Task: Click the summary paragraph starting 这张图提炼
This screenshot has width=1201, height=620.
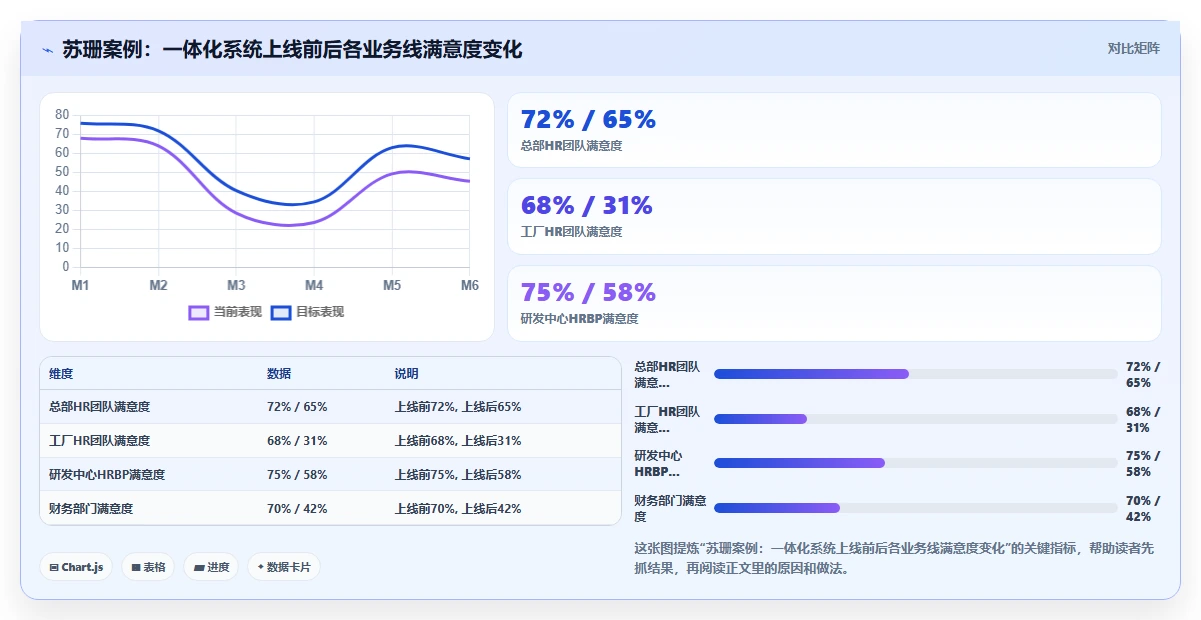Action: click(x=894, y=558)
